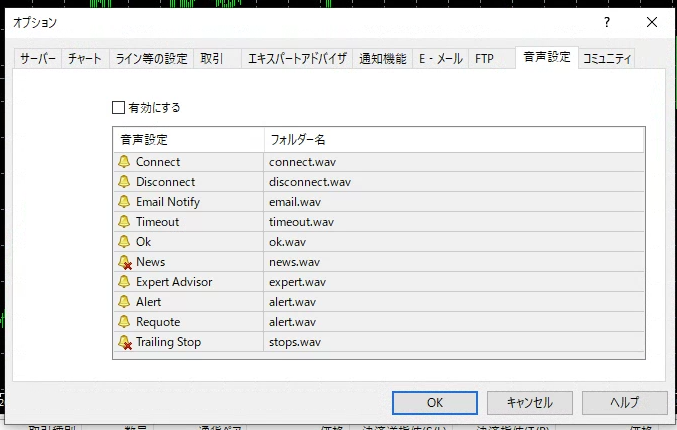677x430 pixels.
Task: Click the bell icon beside Expert Advisor
Action: [x=124, y=281]
